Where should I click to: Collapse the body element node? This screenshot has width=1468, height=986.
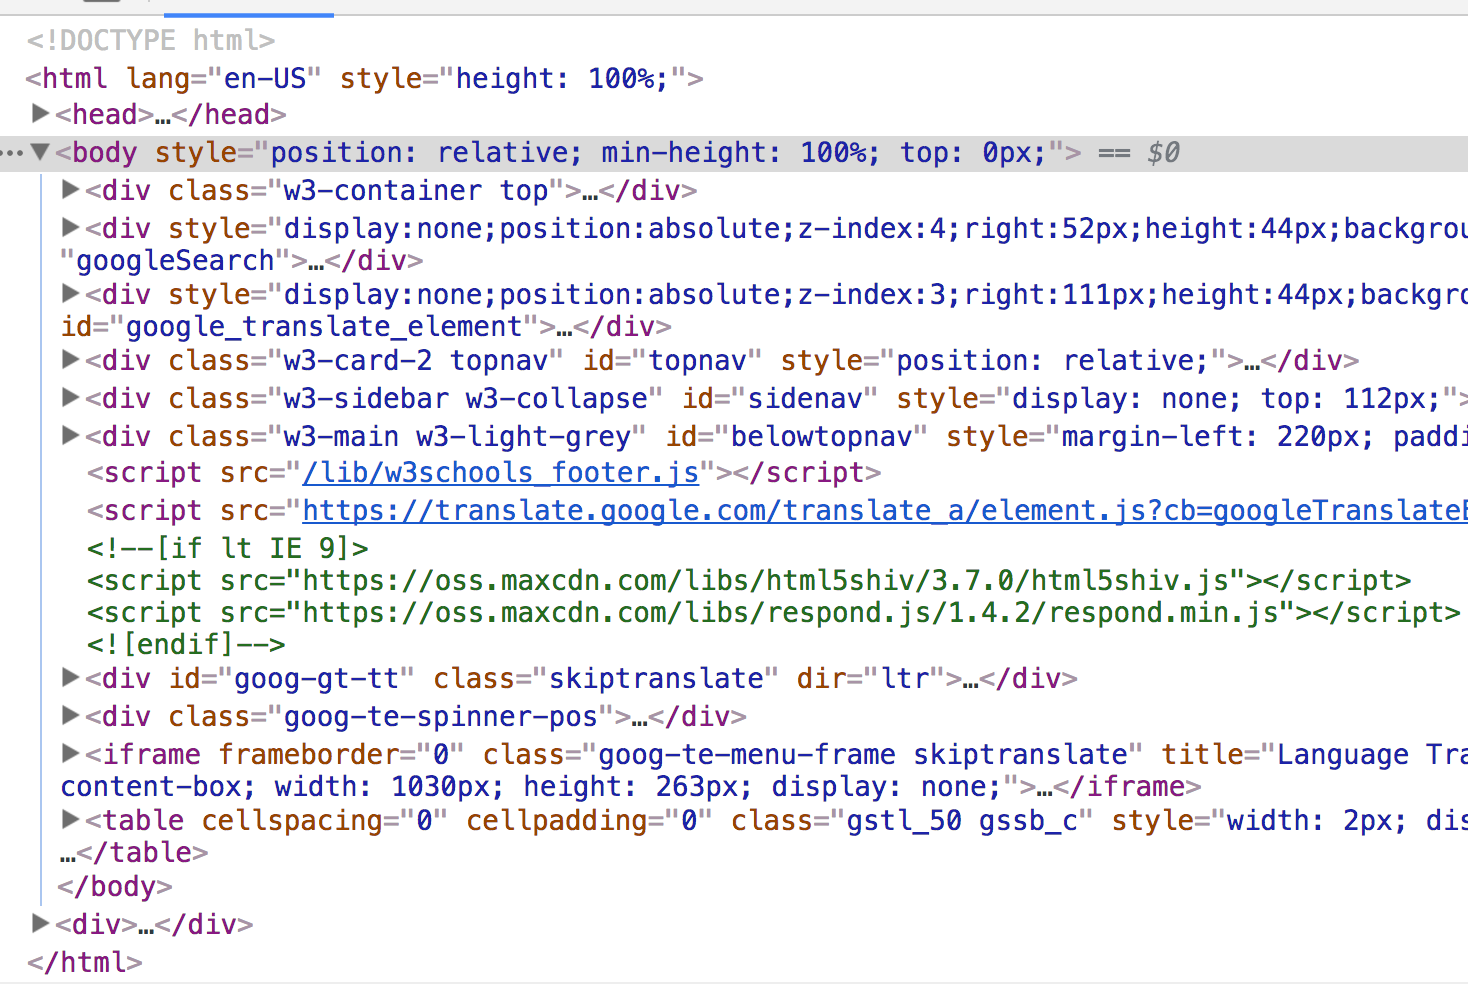pos(41,152)
